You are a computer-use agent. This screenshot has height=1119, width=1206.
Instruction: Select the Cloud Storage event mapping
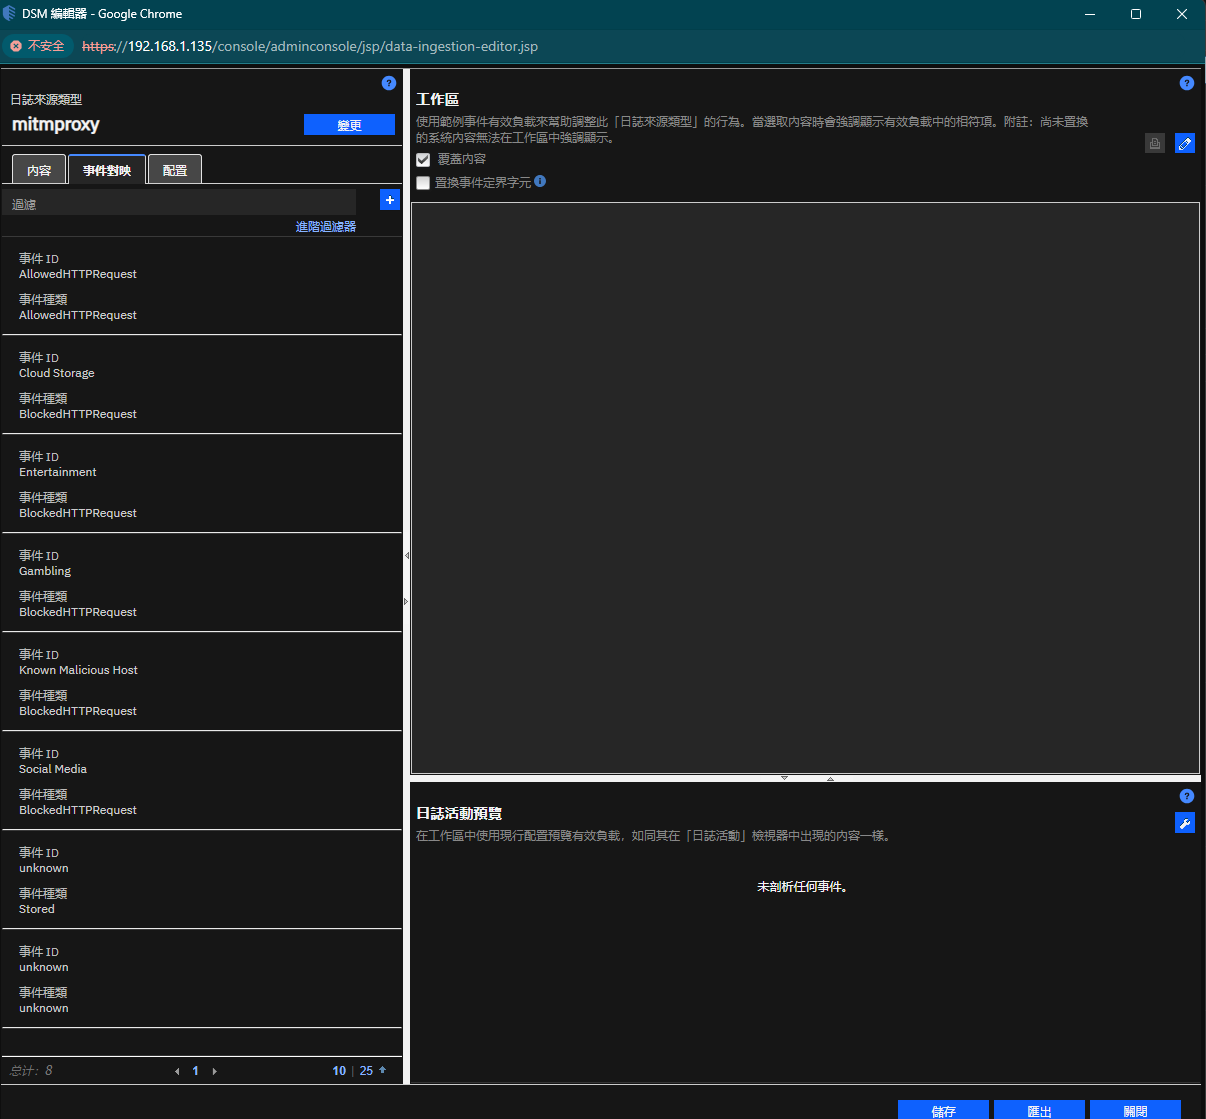pos(202,385)
